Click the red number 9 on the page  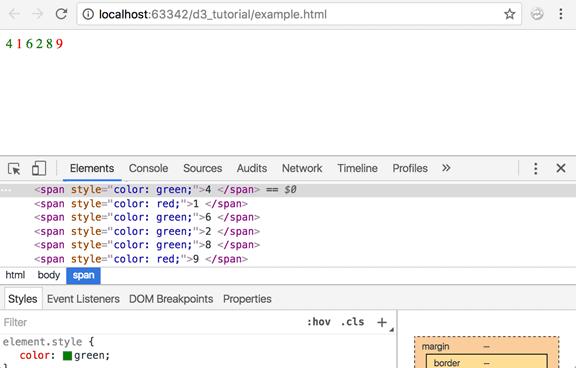(60, 44)
